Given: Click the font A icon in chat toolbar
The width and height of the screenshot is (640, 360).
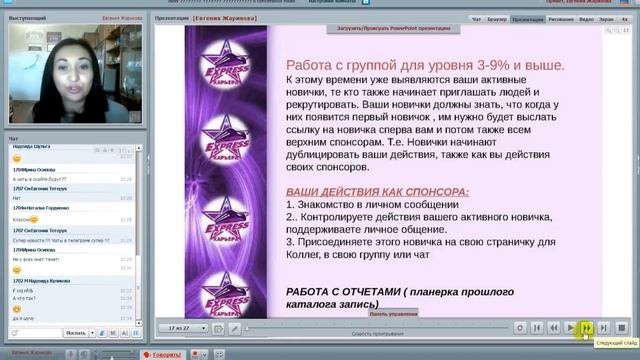Looking at the screenshot, I should click(125, 333).
